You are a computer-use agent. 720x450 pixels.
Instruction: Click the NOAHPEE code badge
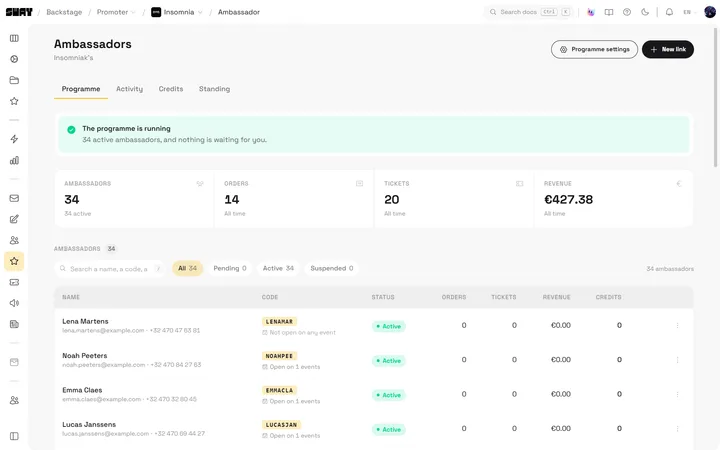279,356
